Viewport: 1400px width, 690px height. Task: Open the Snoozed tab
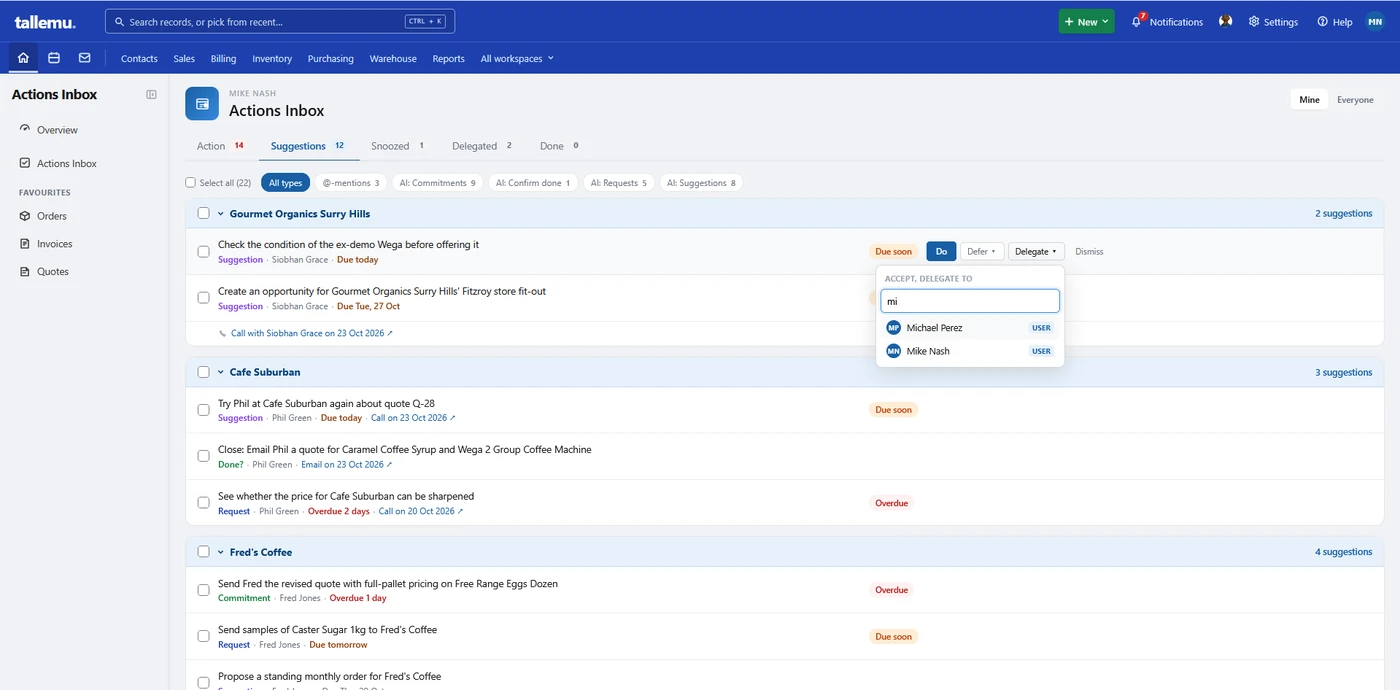(x=398, y=146)
